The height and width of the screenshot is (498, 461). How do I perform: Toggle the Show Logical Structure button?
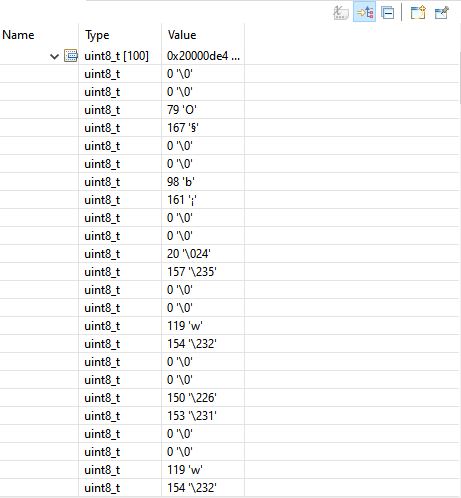coord(364,13)
